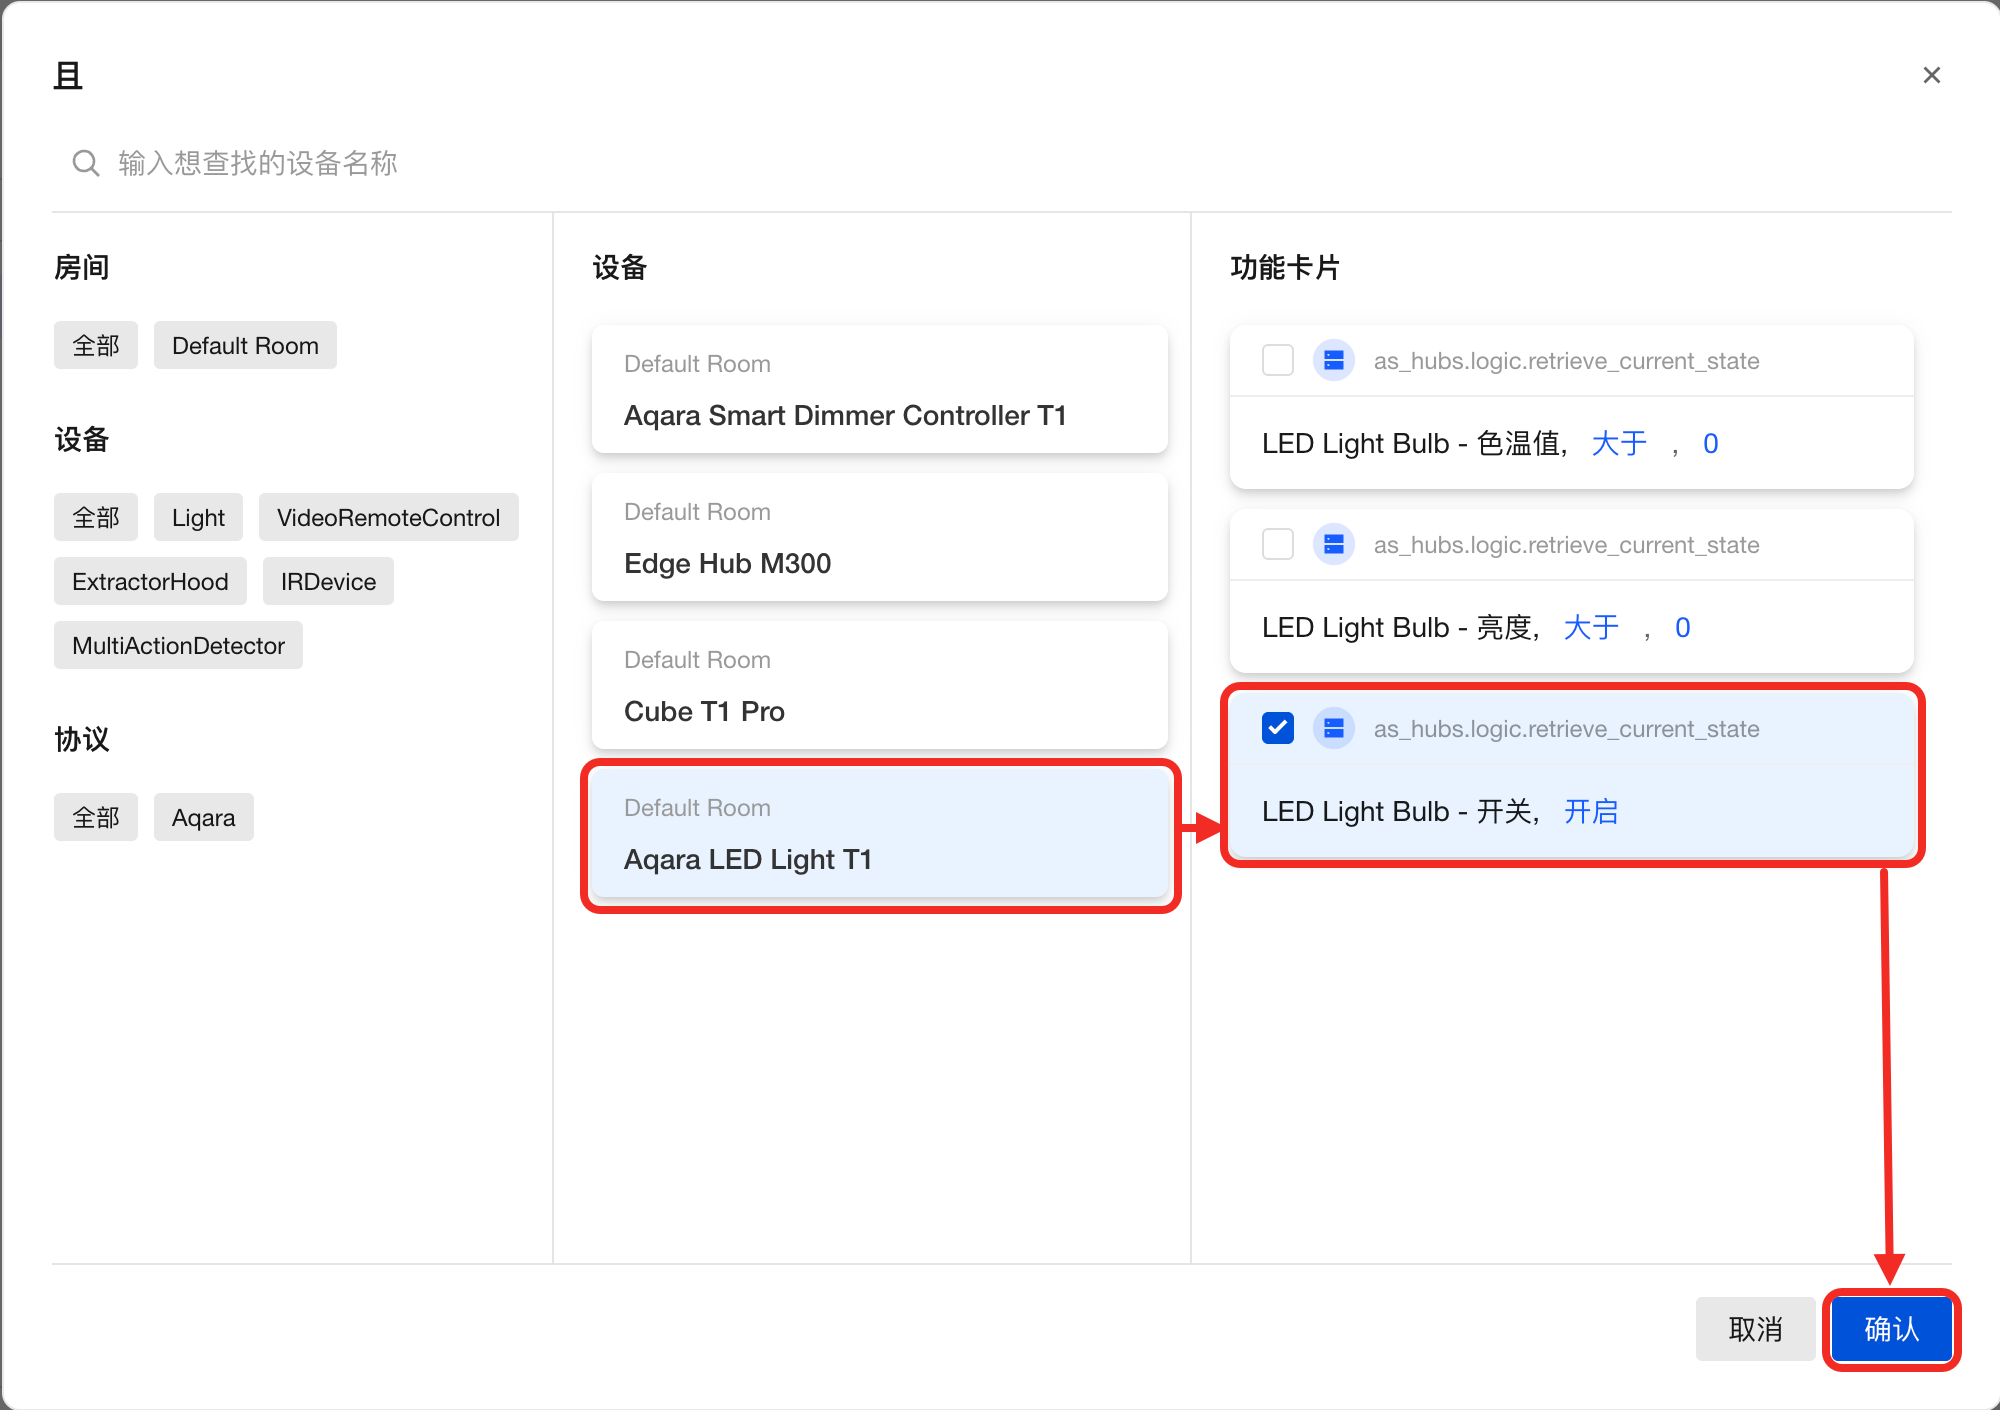Check the brightness card checkbox

1277,545
